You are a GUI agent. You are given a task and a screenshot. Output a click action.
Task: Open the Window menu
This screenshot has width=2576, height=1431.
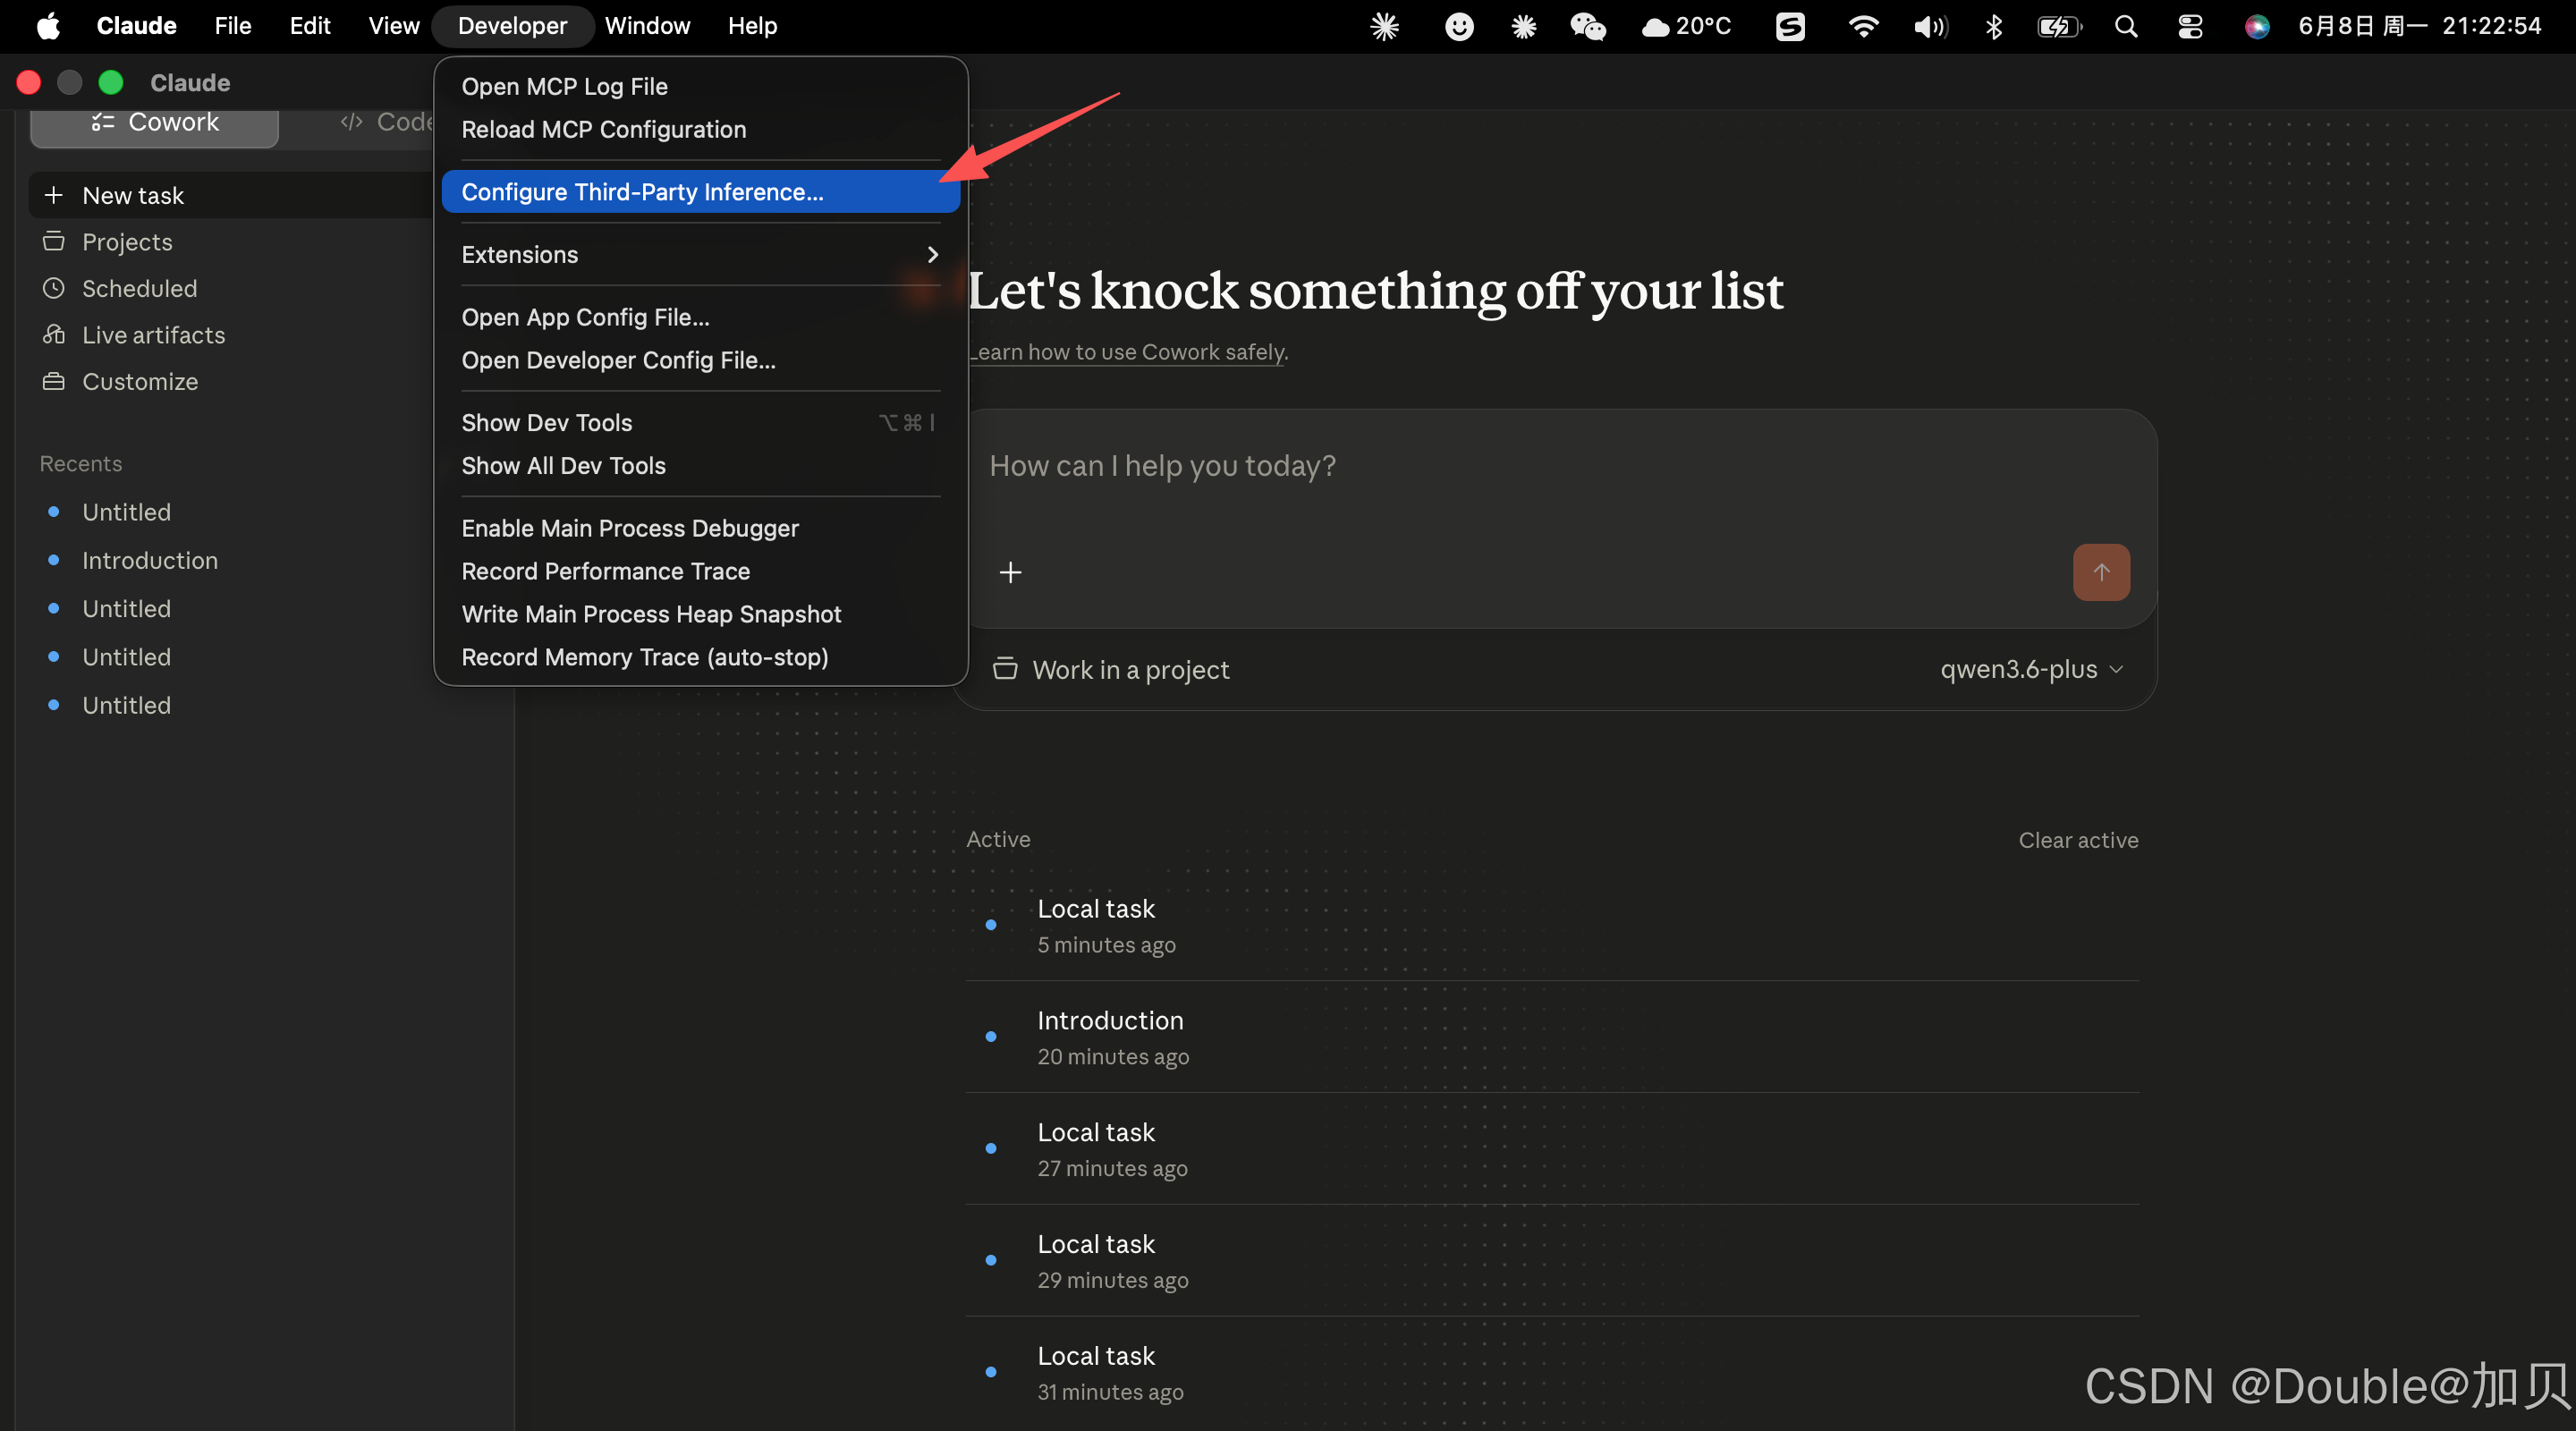647,26
